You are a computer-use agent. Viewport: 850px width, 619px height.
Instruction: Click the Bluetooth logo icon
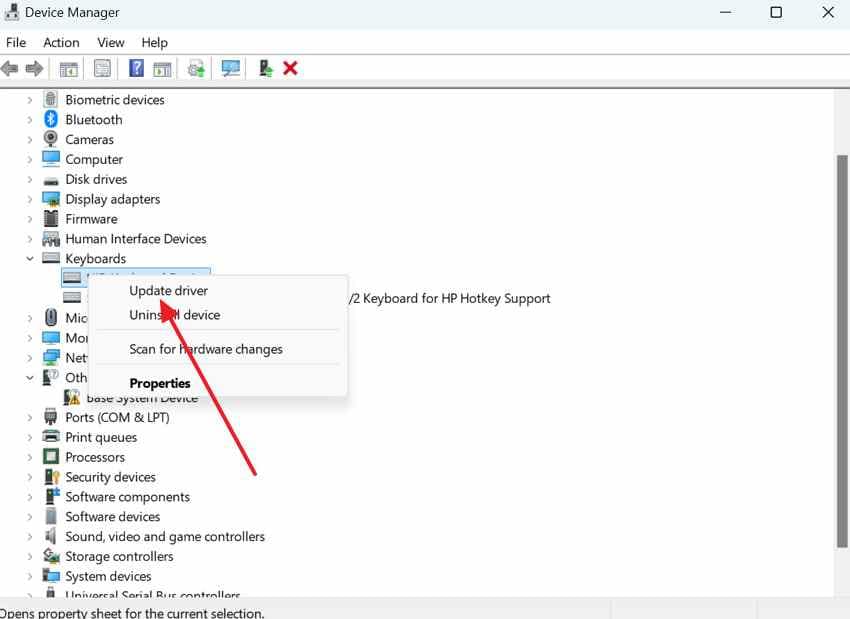click(x=51, y=119)
